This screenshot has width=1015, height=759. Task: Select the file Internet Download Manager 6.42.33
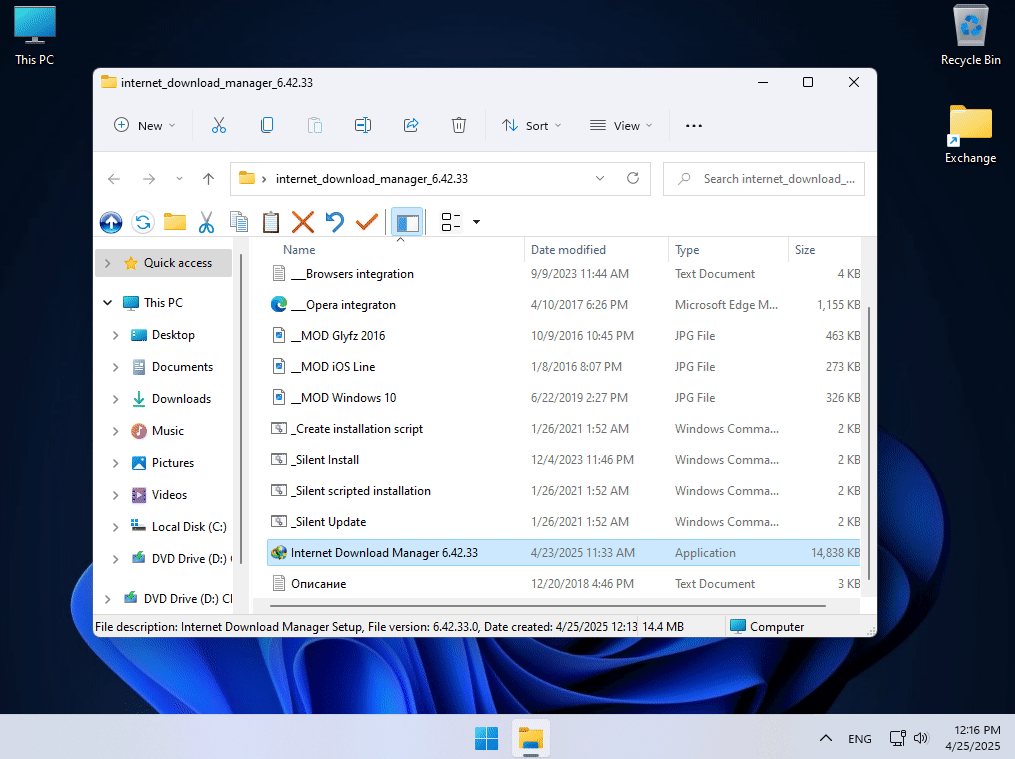click(x=563, y=553)
